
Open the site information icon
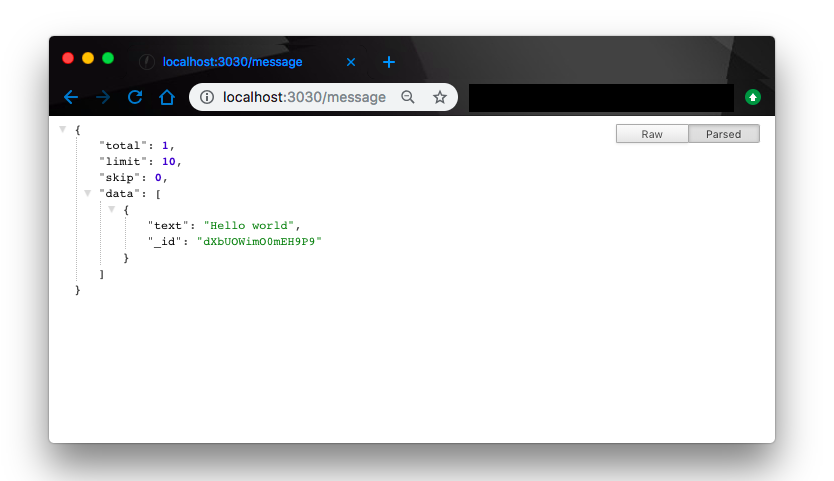point(207,97)
